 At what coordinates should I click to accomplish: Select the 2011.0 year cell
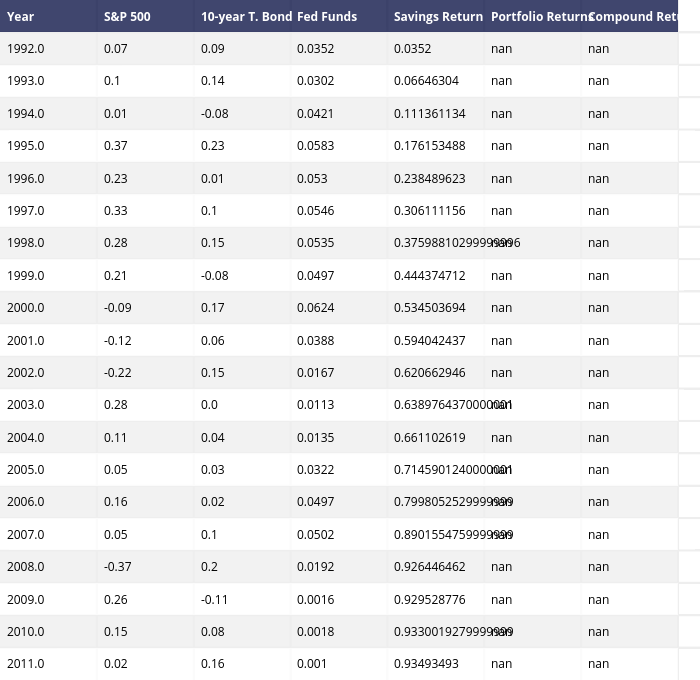click(26, 664)
